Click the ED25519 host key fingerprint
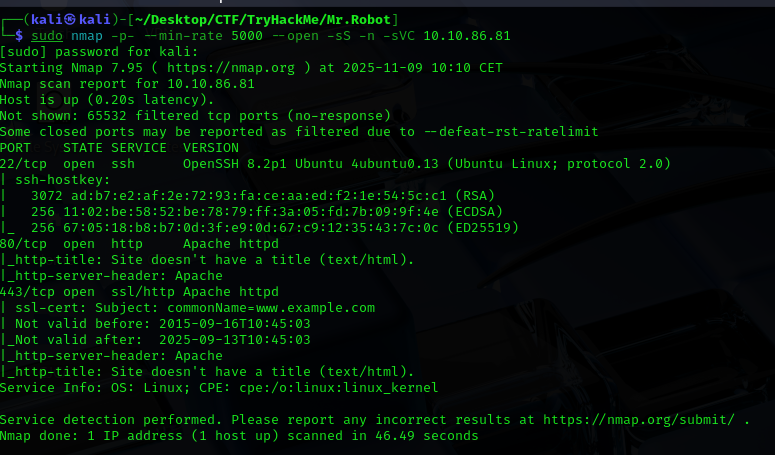 (x=260, y=227)
